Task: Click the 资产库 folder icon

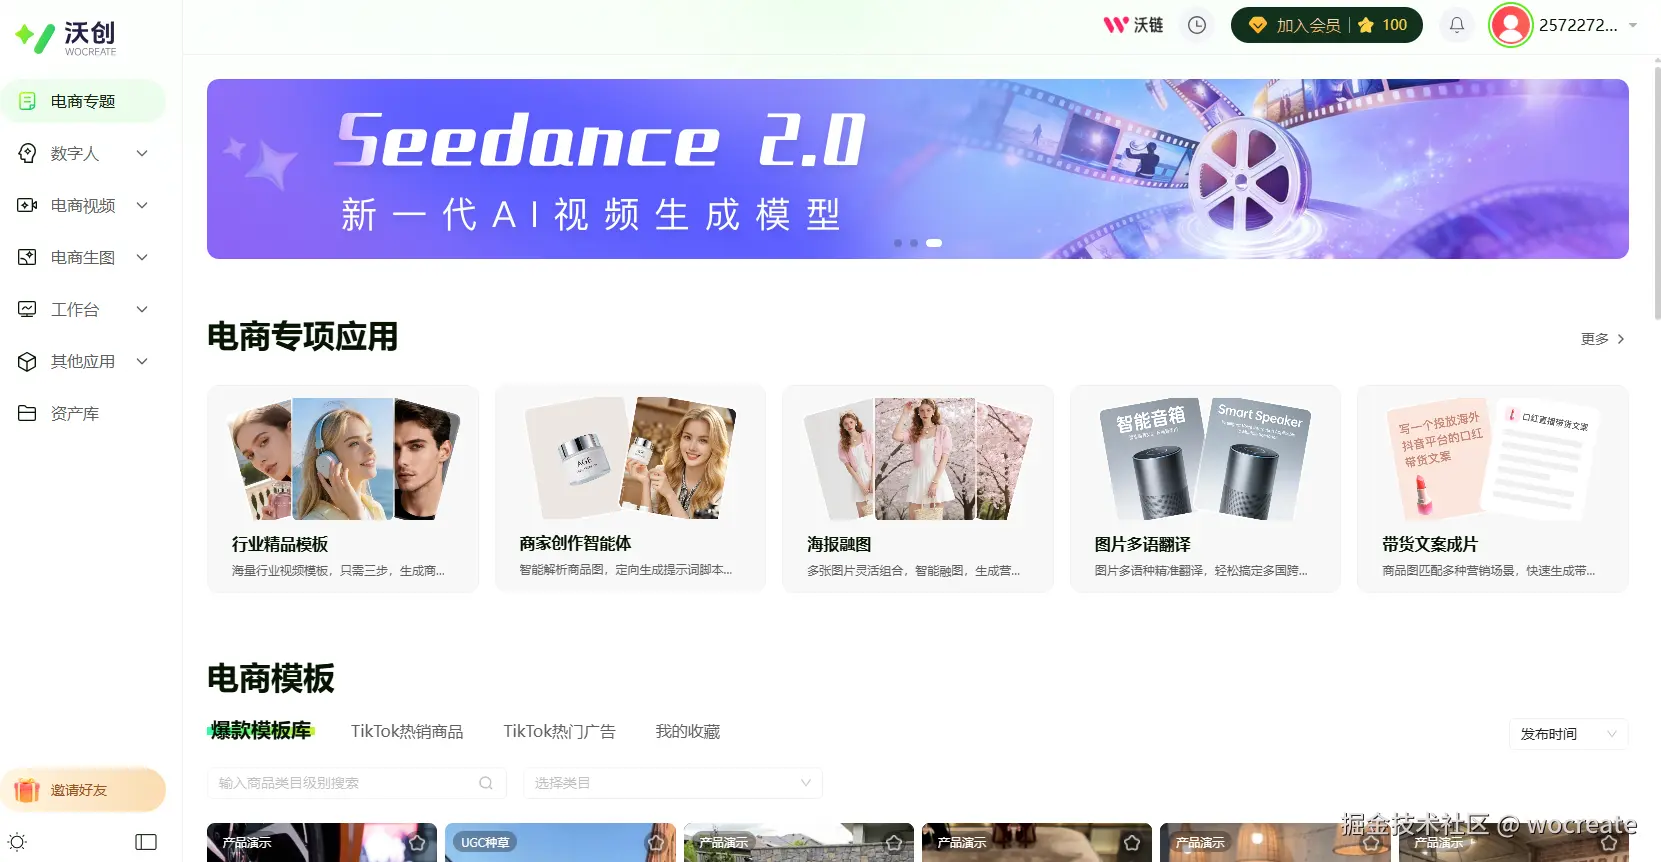Action: [27, 413]
